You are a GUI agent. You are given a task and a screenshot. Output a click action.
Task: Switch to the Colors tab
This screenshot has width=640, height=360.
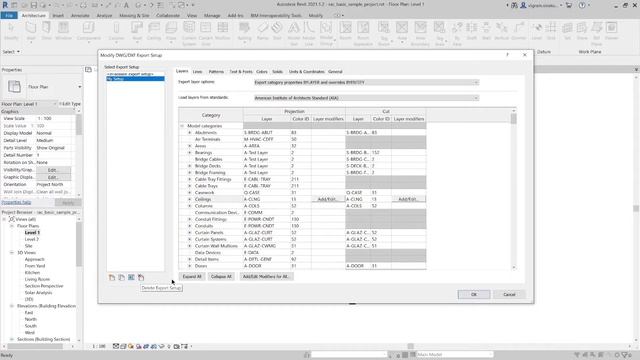[x=262, y=72]
